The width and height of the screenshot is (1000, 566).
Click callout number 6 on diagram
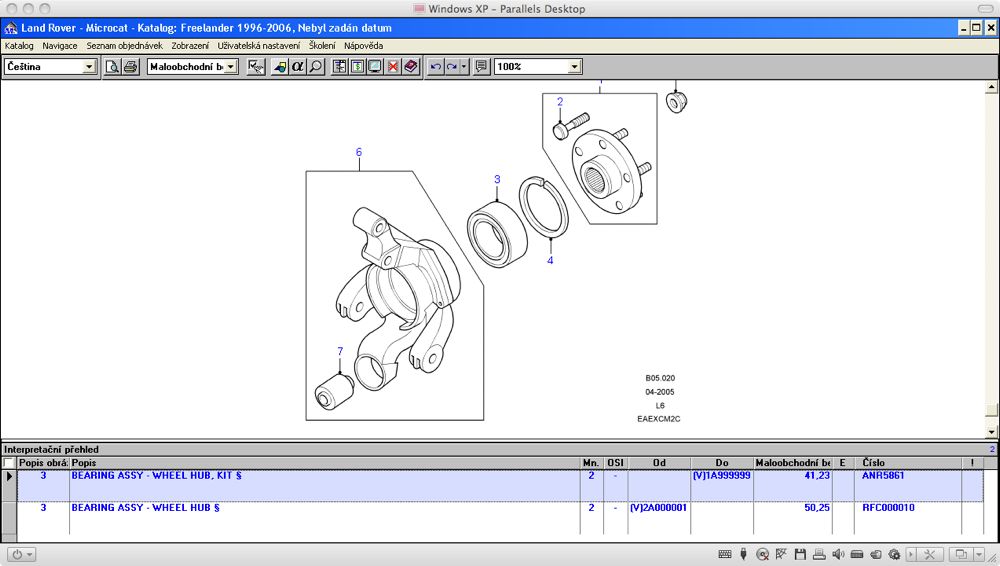358,152
